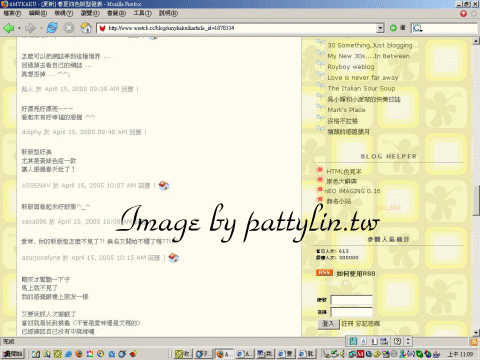
Task: Click the grey Stop loading button
Action: 69,28
